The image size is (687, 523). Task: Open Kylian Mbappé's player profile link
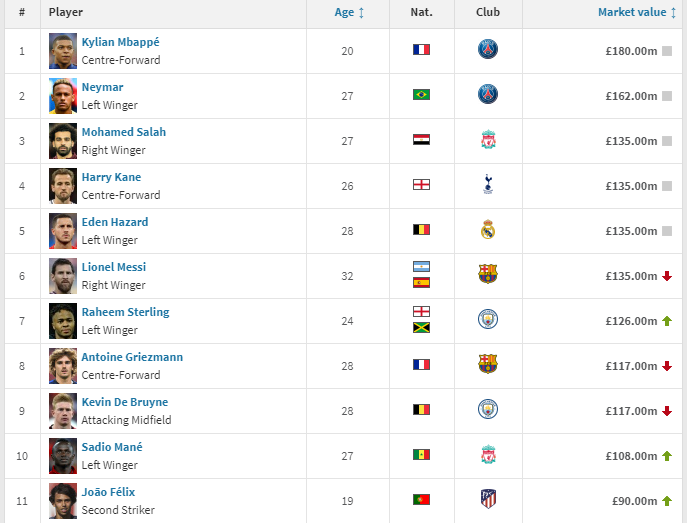120,42
